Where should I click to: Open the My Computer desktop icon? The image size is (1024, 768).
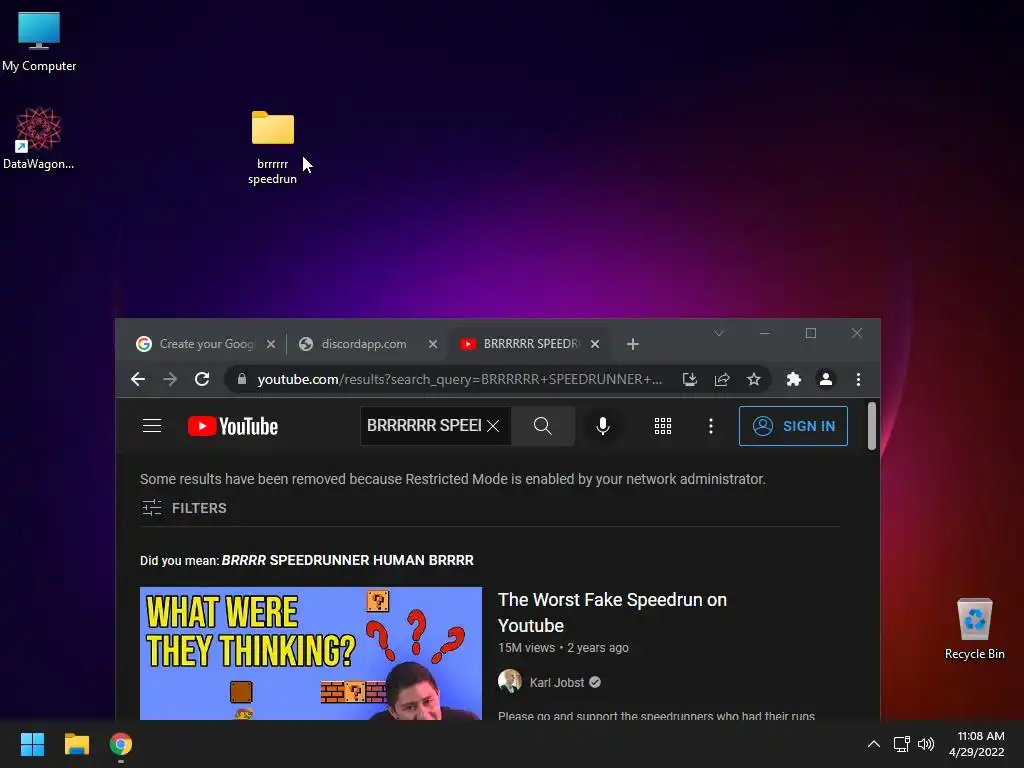39,40
